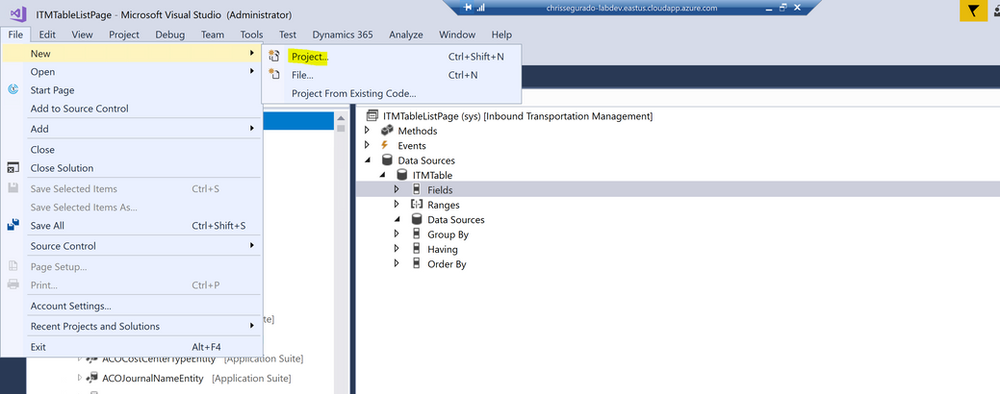The image size is (1000, 394).
Task: Expand the Group By node
Action: (x=397, y=234)
